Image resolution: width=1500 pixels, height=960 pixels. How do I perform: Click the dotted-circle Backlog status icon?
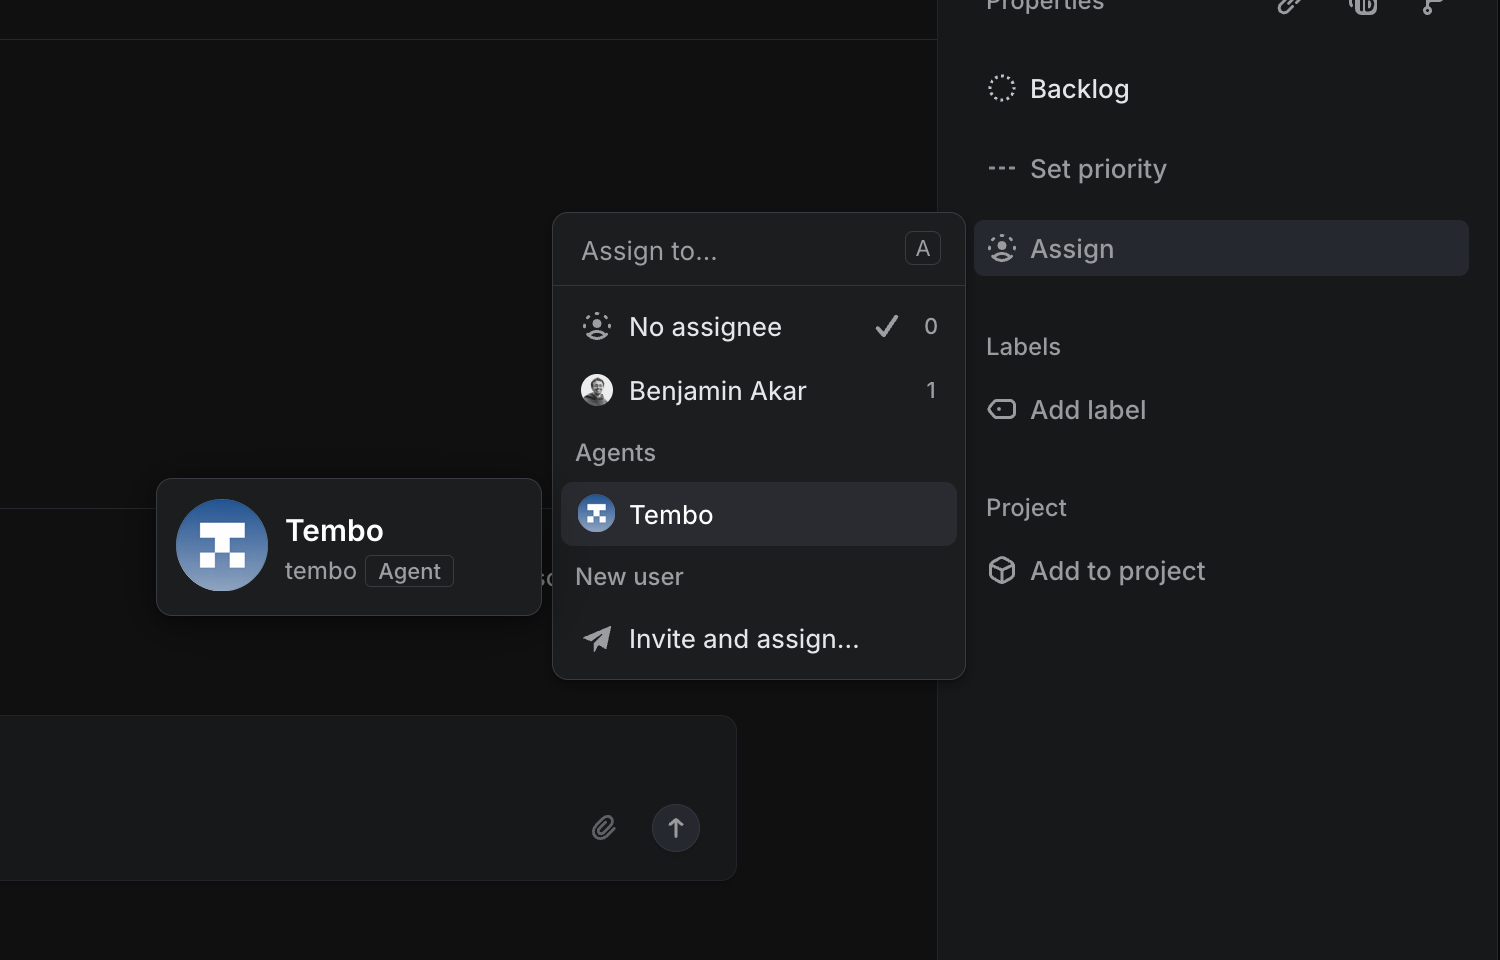[1002, 88]
